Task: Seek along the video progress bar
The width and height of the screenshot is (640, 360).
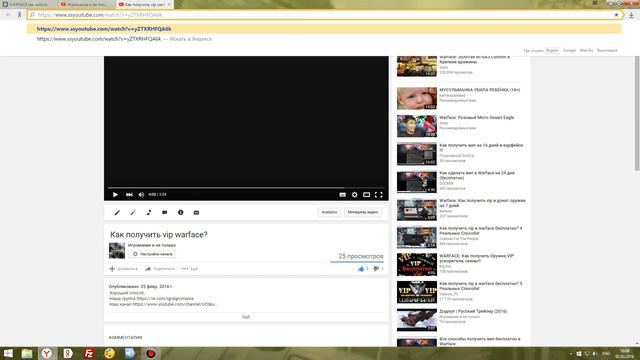Action: (x=246, y=188)
